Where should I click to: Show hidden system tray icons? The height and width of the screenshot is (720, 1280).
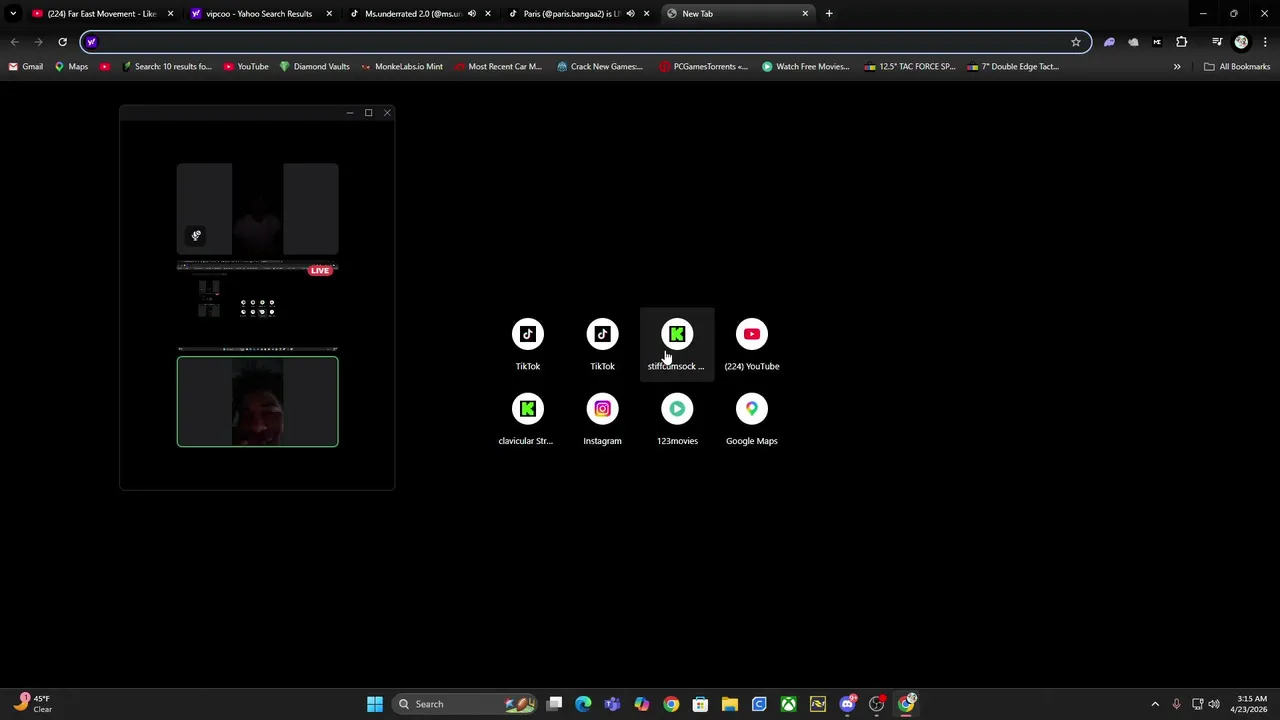[x=1155, y=704]
